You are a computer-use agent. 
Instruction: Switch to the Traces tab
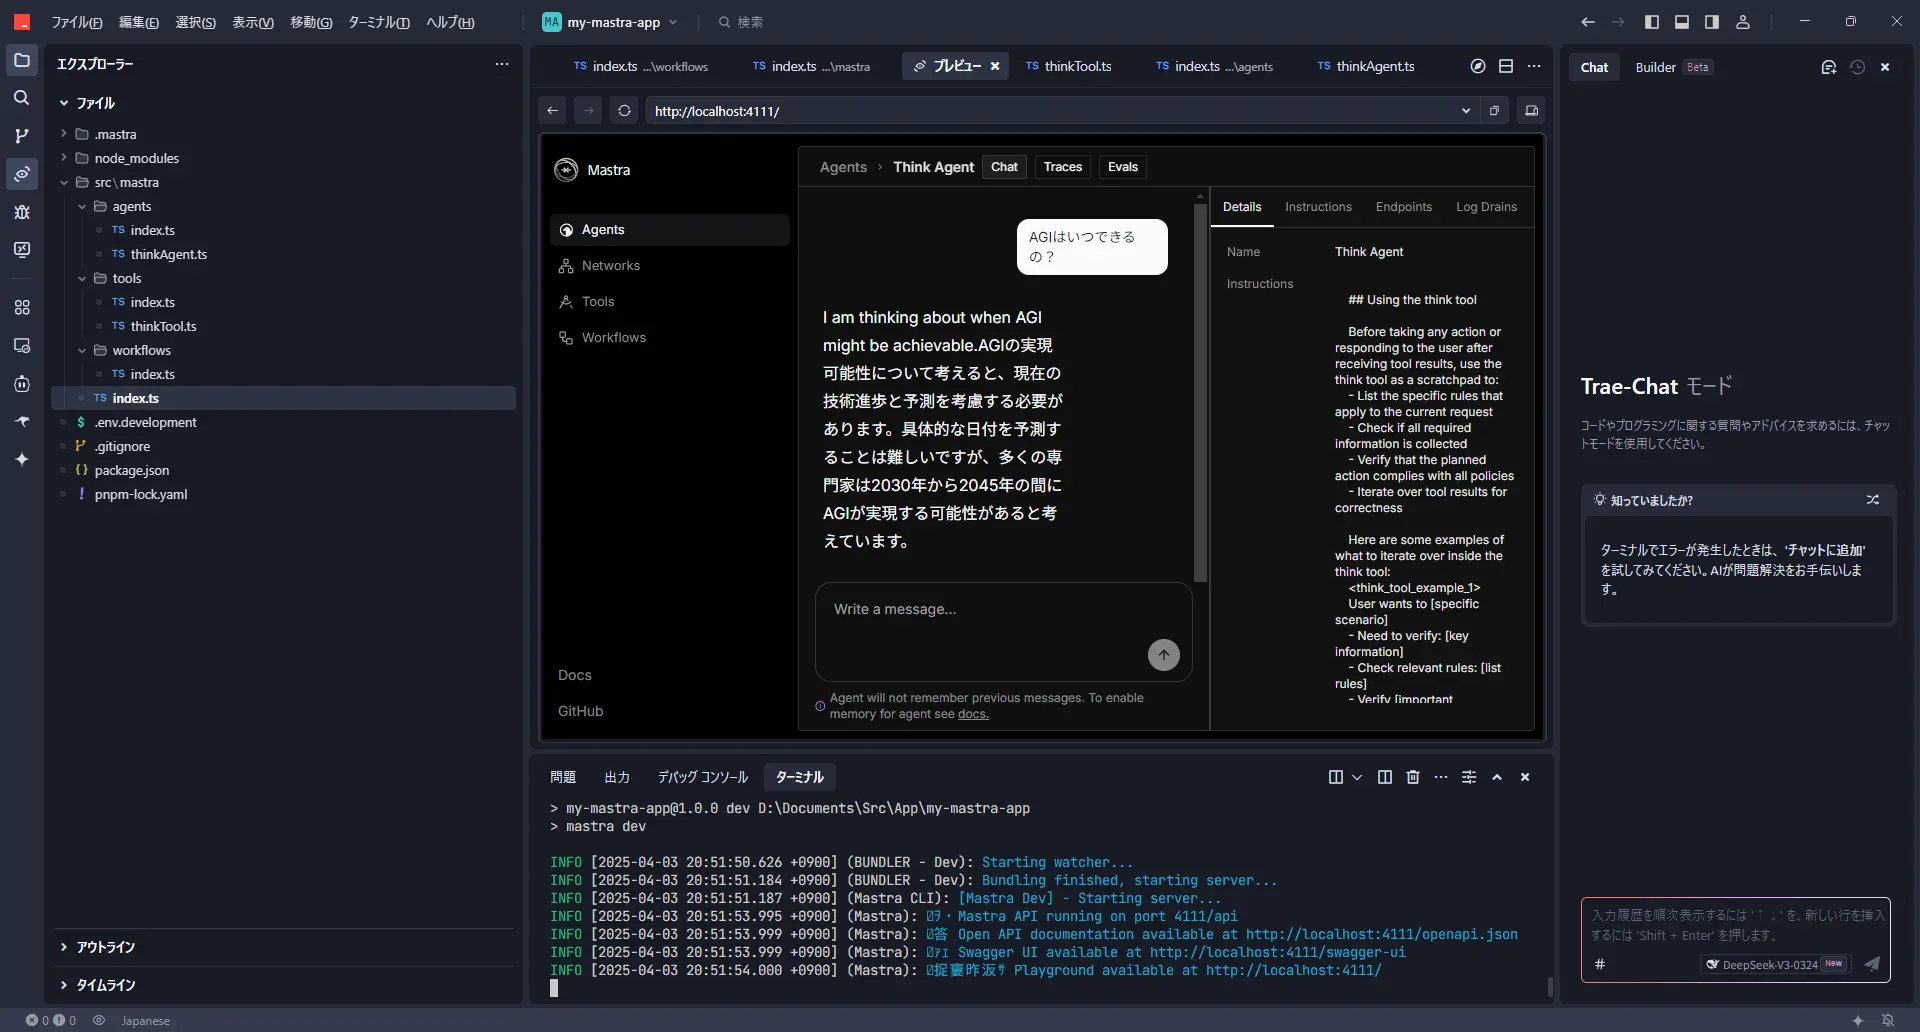point(1063,166)
